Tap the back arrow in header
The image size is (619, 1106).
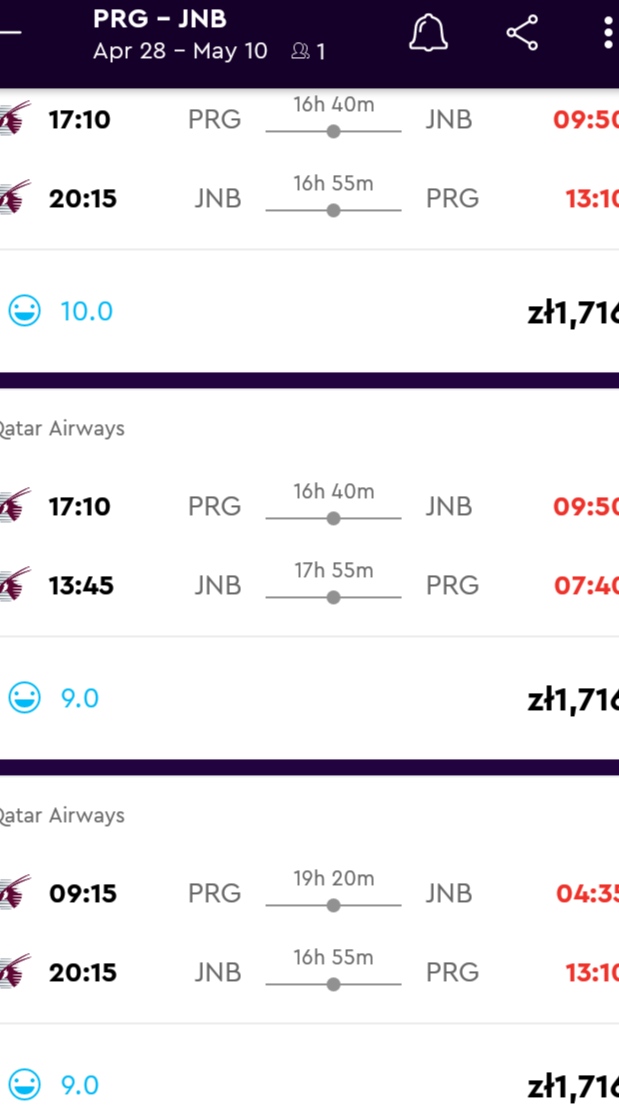(9, 32)
